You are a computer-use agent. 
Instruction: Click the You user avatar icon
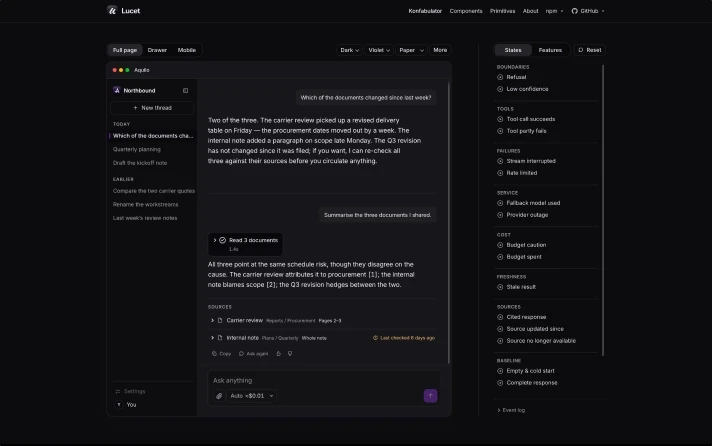[119, 404]
